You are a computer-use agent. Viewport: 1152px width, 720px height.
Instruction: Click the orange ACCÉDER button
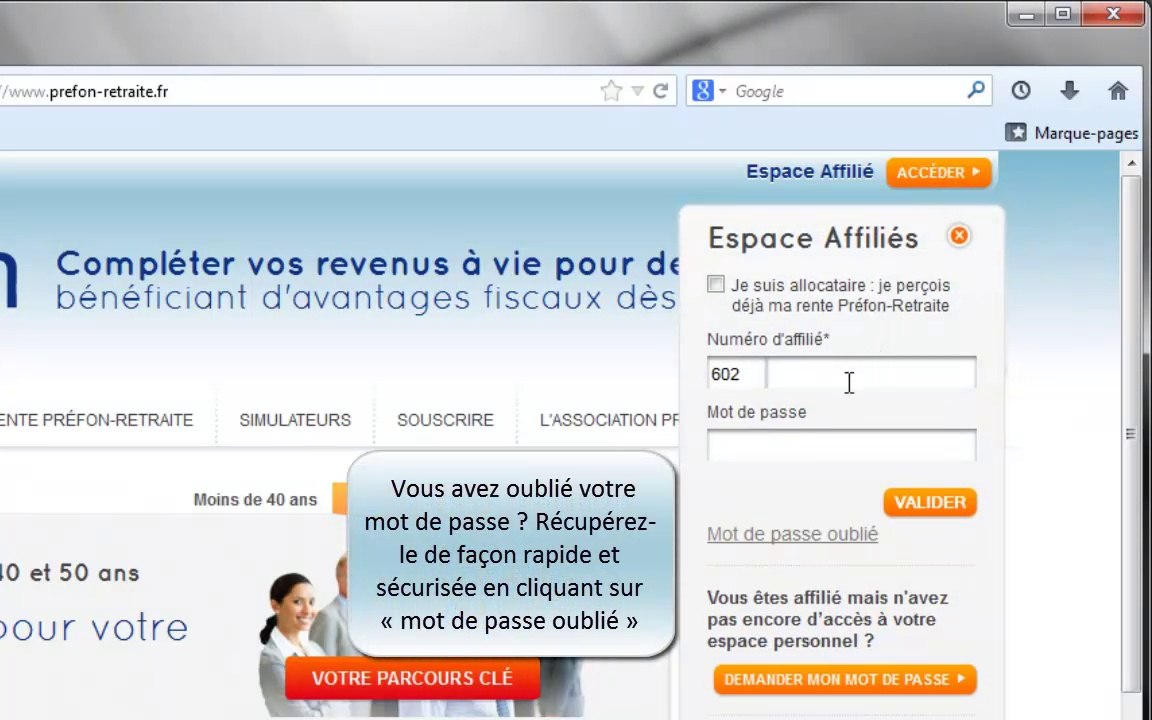(x=938, y=173)
